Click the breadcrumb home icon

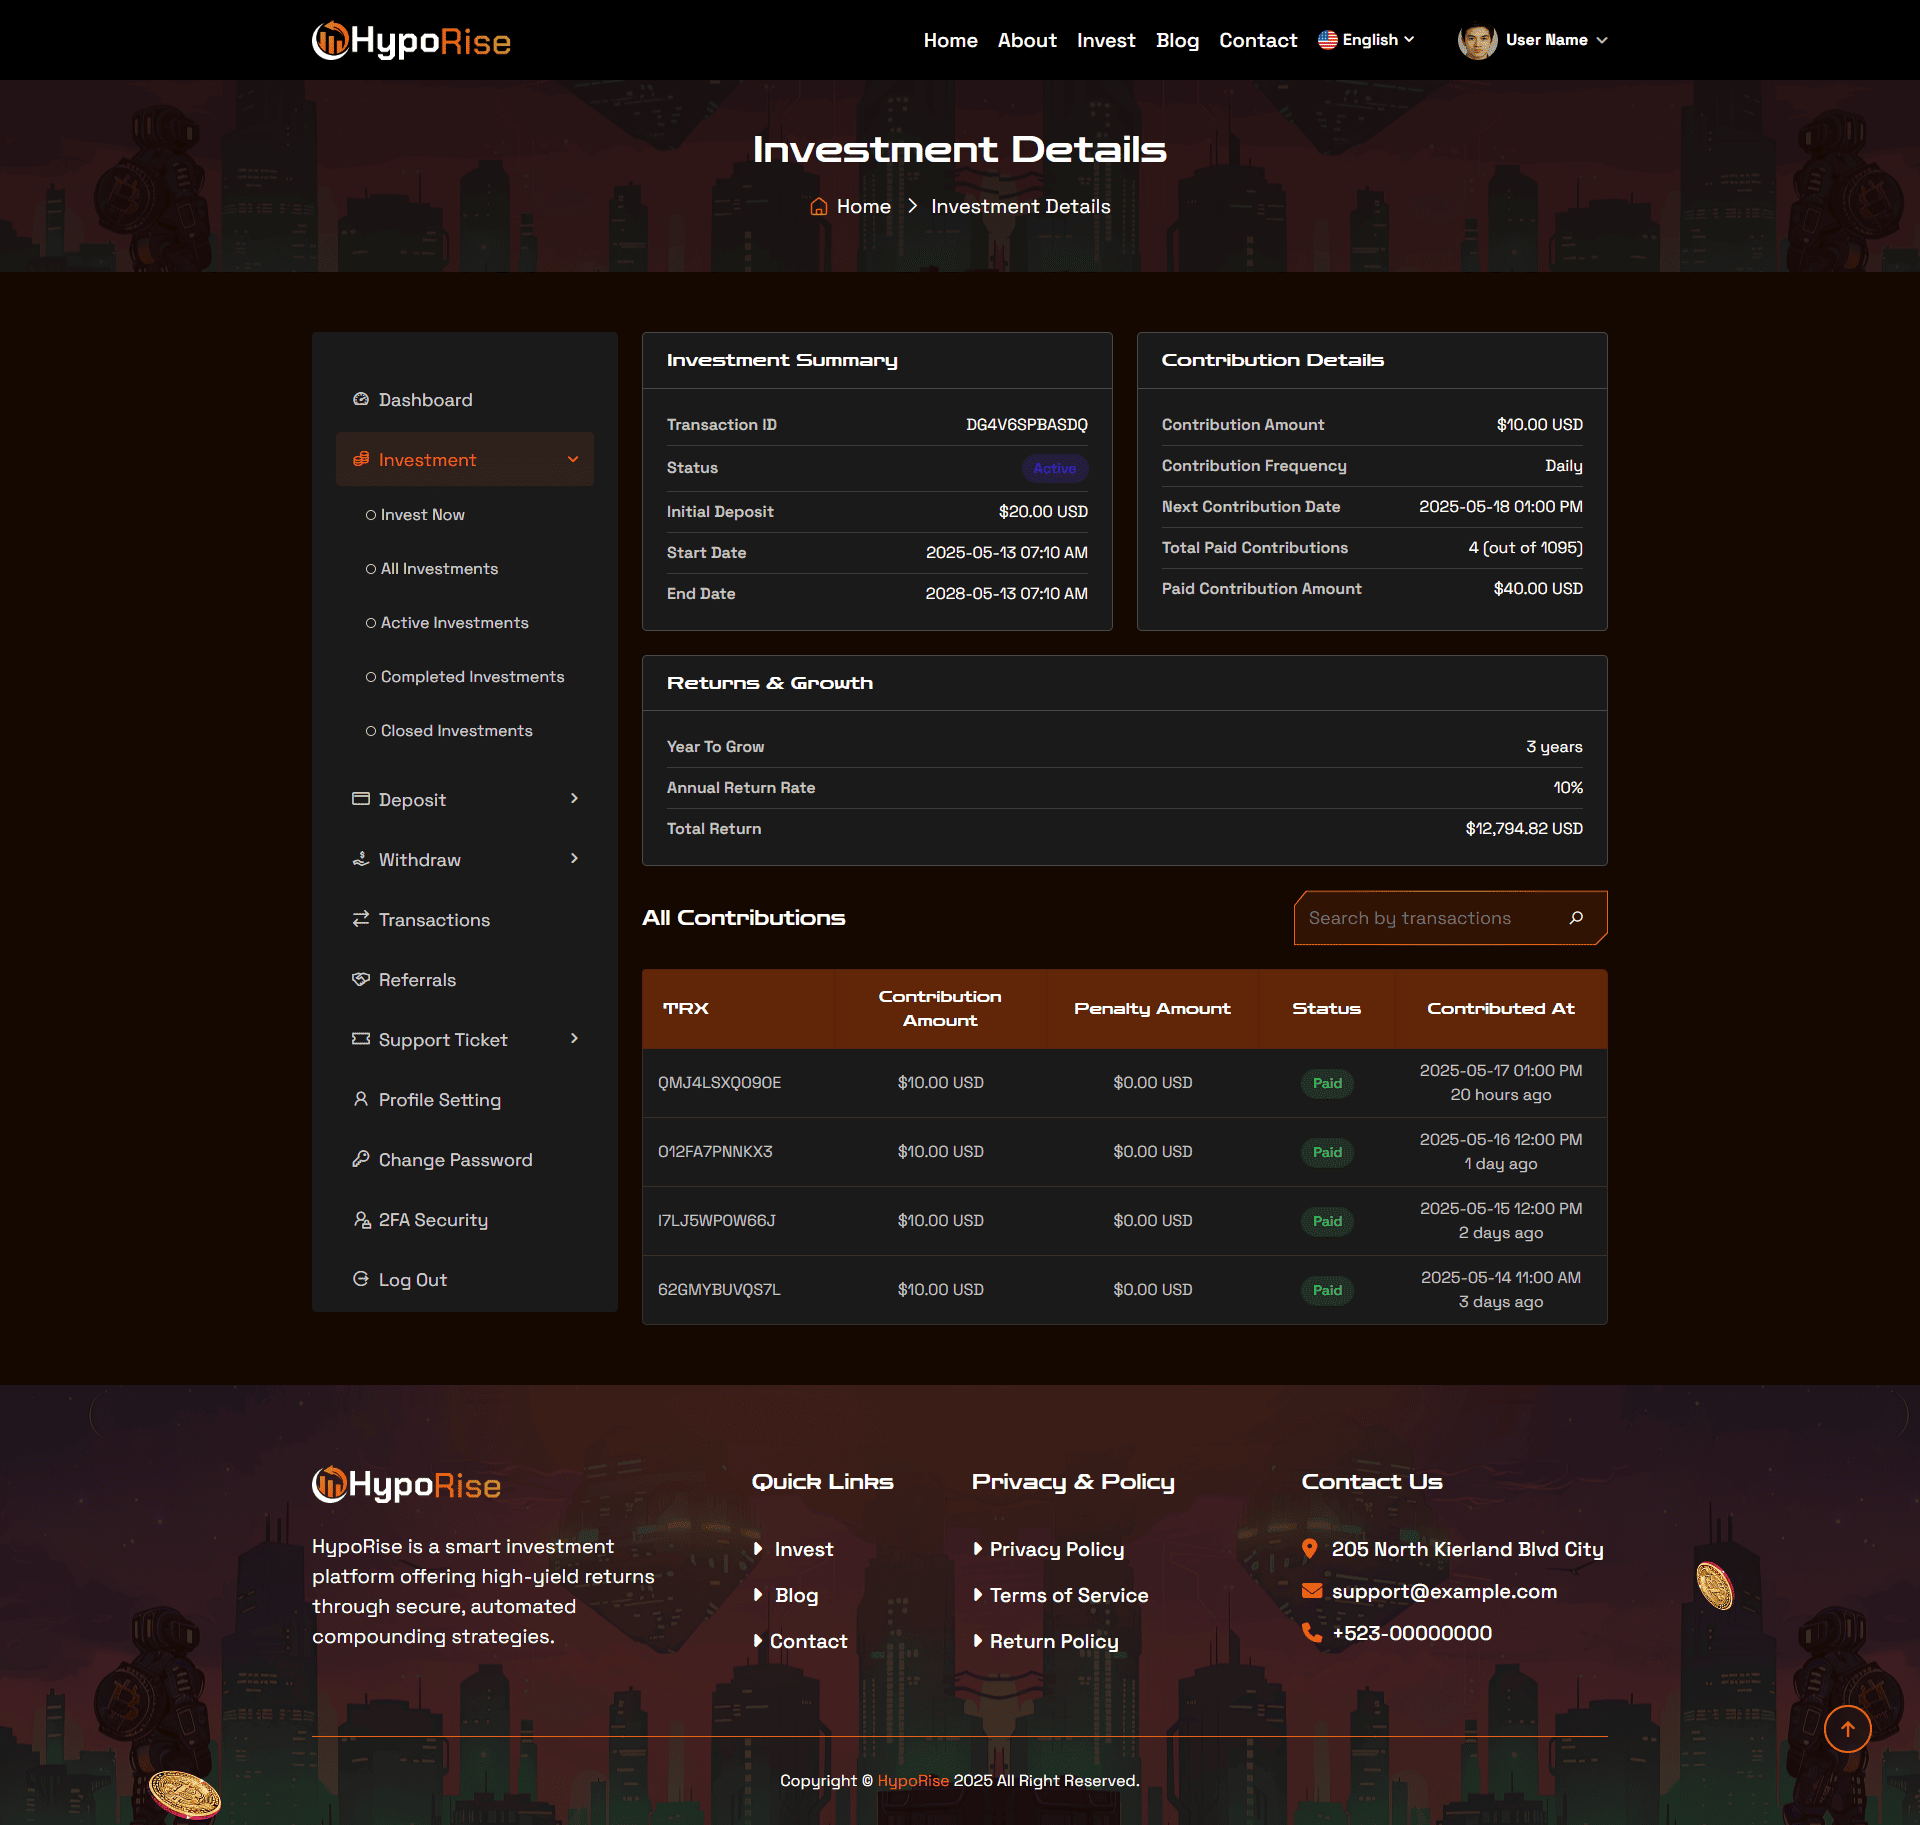[819, 206]
